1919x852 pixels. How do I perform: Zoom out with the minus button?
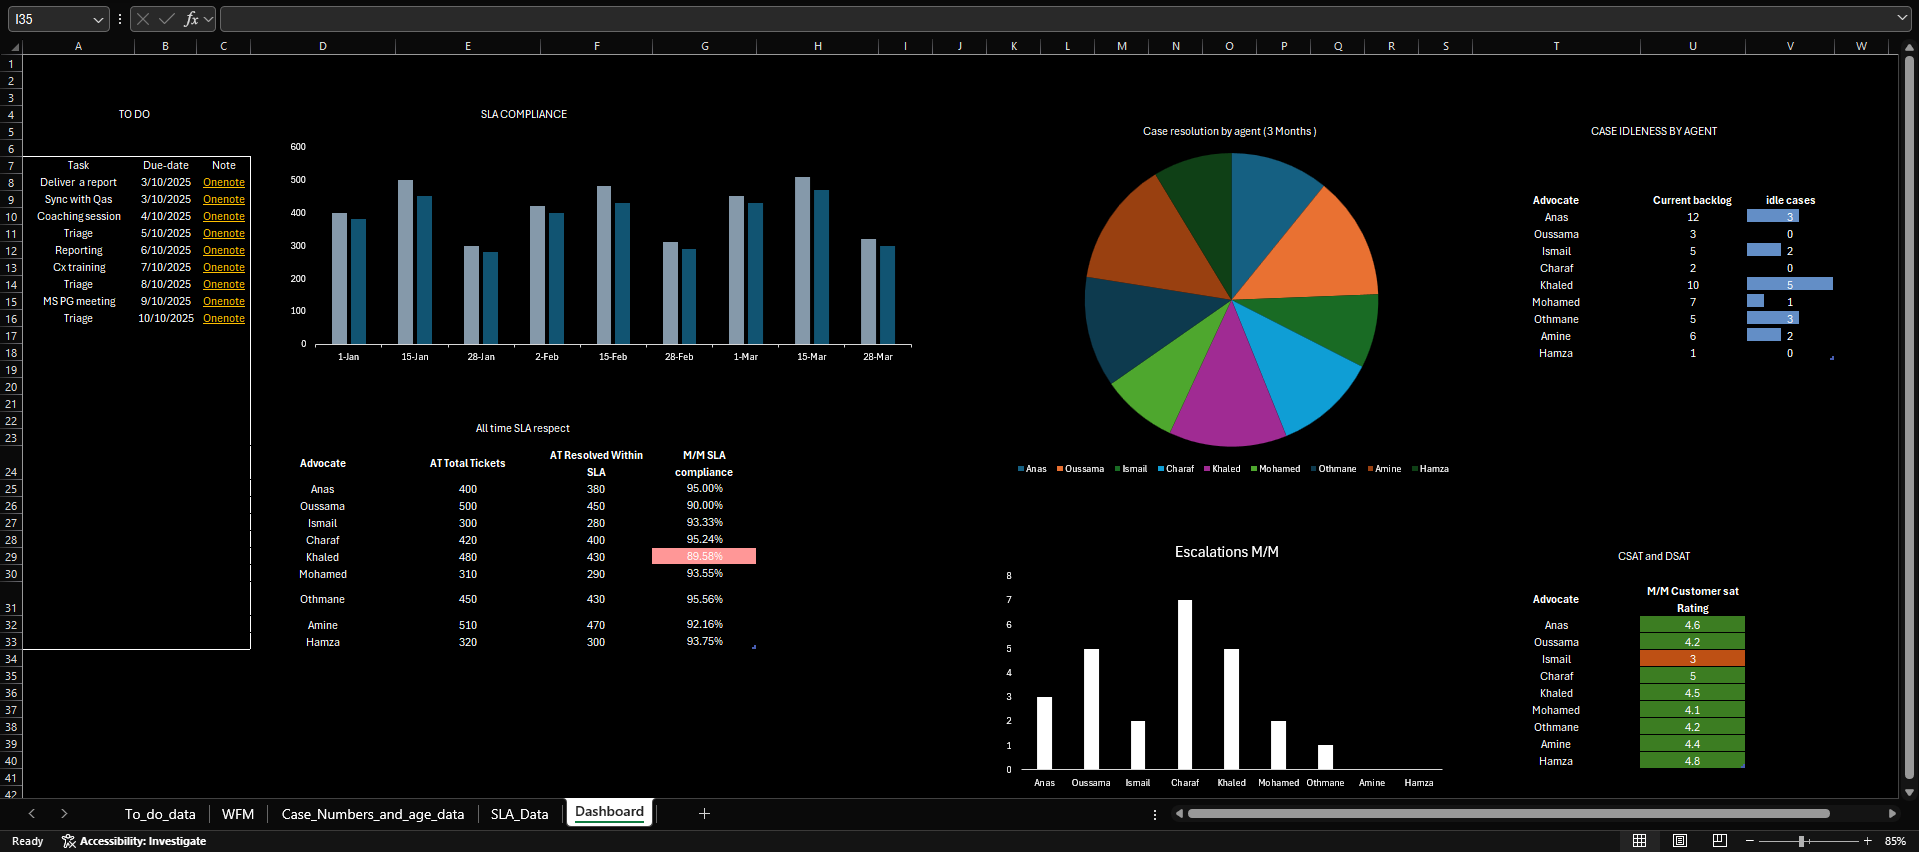point(1749,841)
